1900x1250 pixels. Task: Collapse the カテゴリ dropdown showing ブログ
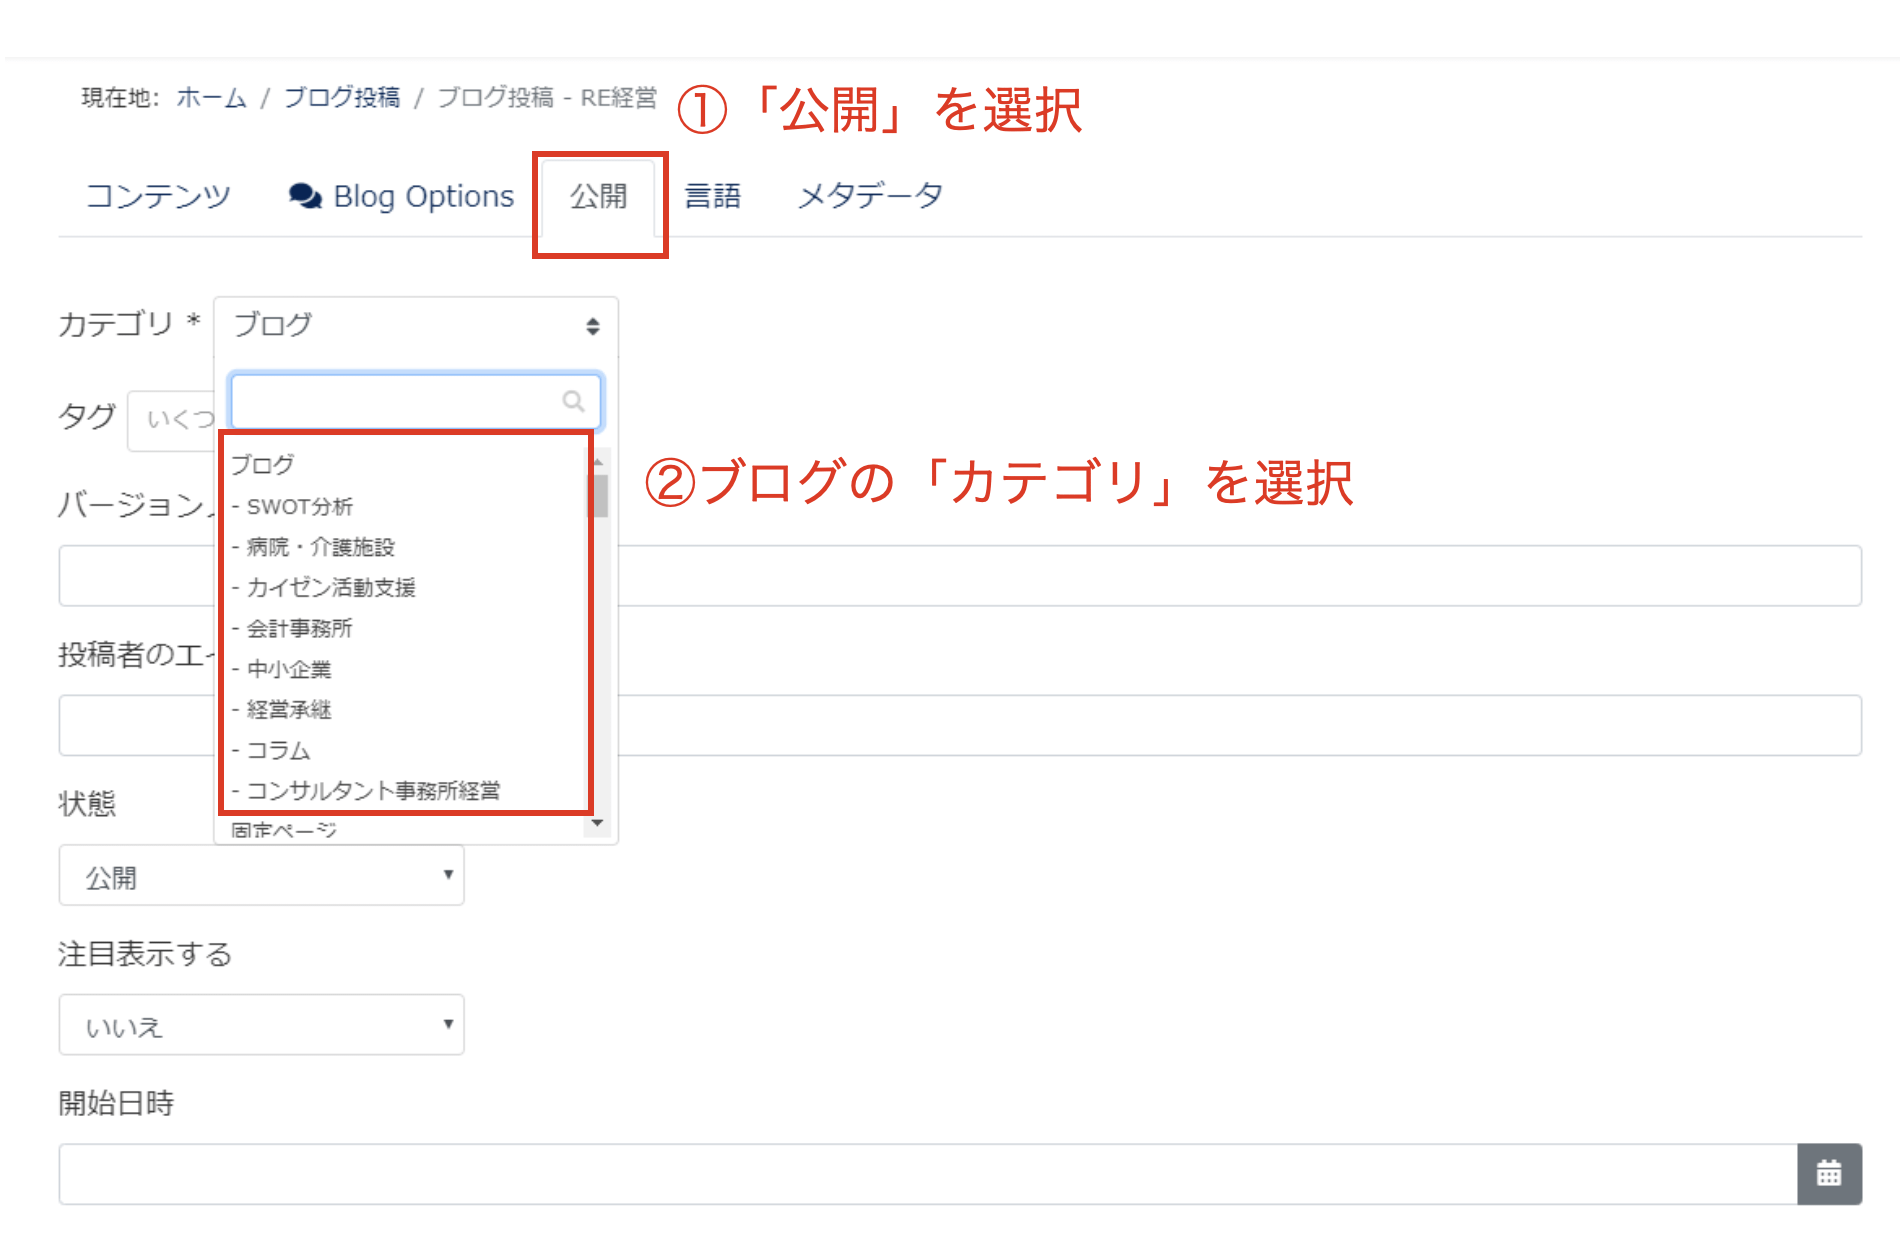click(415, 326)
